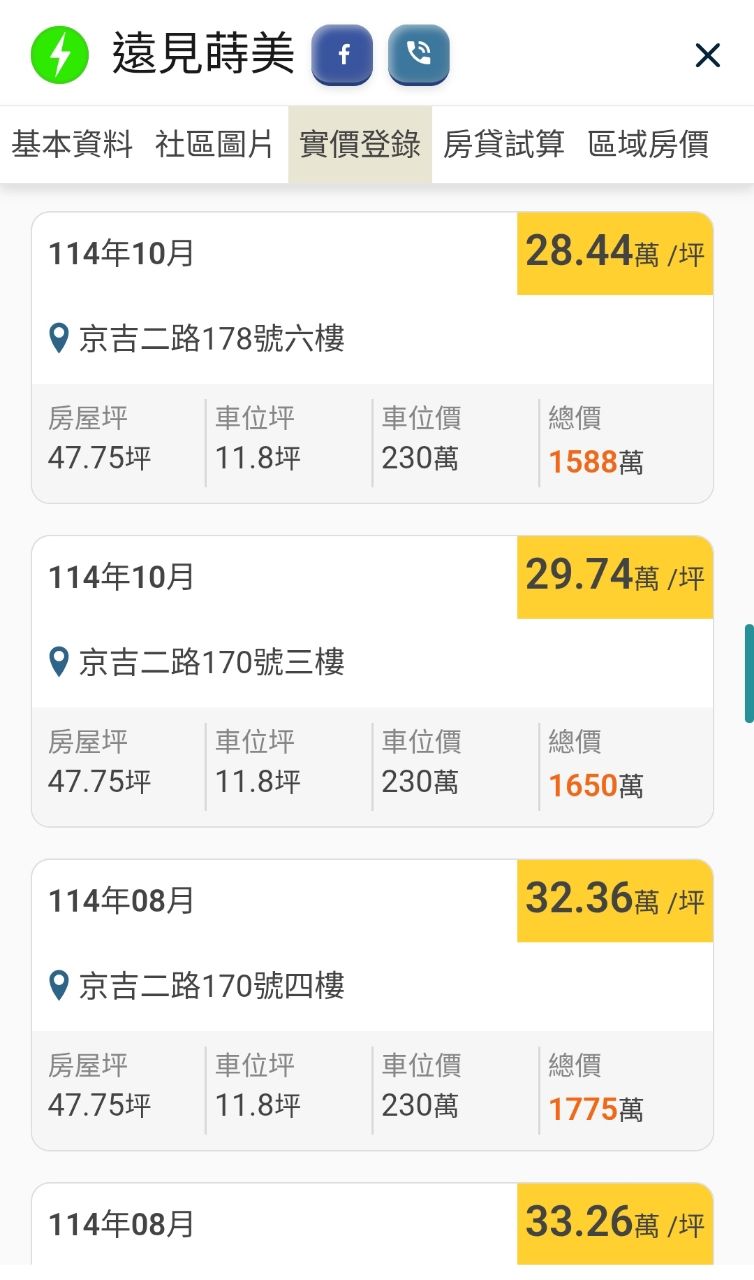Click the 1775萬 total price
The height and width of the screenshot is (1280, 754).
click(x=595, y=1108)
